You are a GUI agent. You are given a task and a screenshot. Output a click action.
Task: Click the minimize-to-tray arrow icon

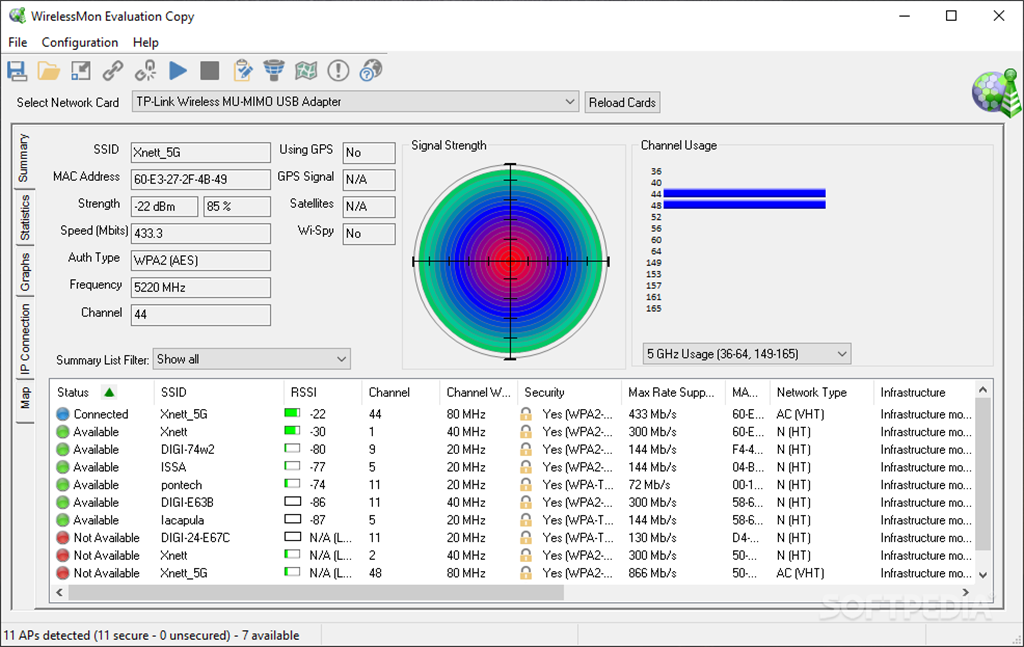81,71
